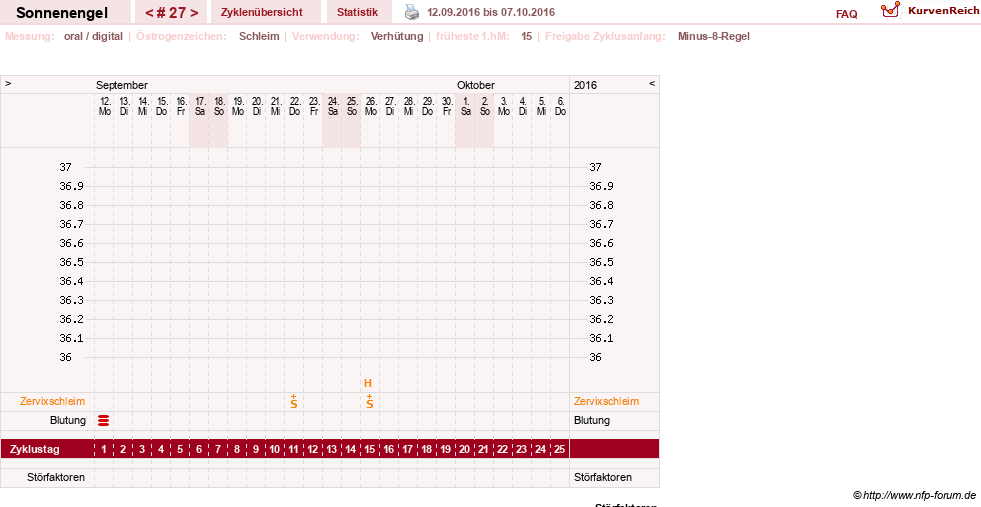Image resolution: width=981 pixels, height=507 pixels.
Task: Click the Sonnenengel profile name
Action: pos(62,13)
